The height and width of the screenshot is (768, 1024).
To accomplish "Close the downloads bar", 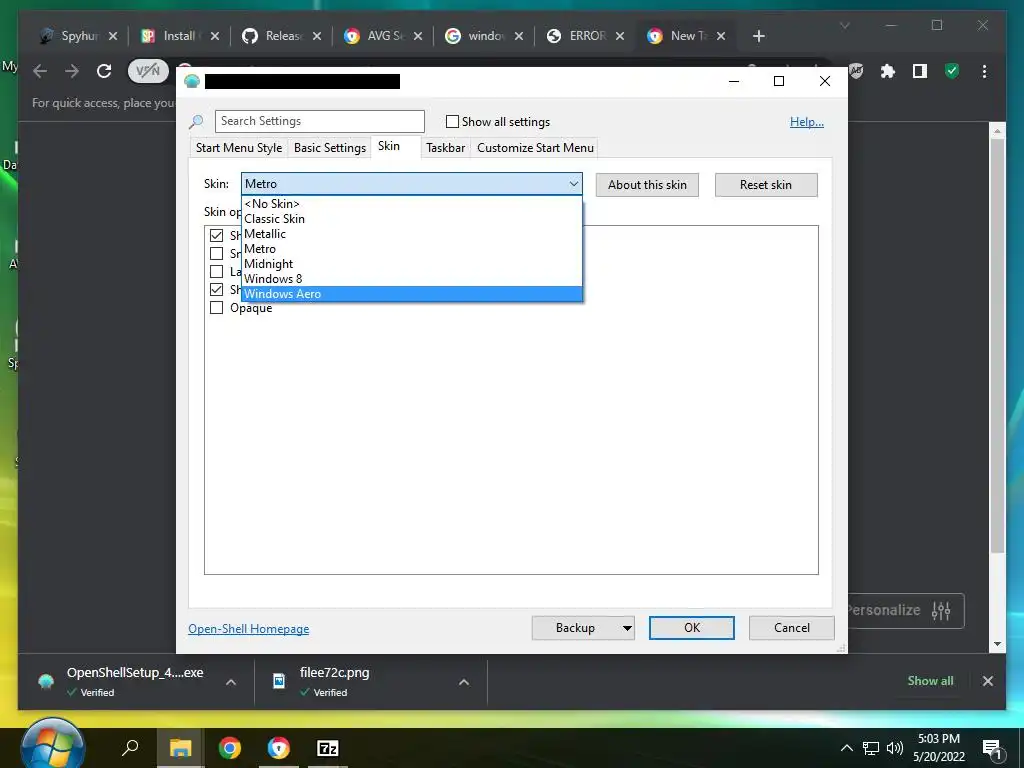I will [x=987, y=680].
